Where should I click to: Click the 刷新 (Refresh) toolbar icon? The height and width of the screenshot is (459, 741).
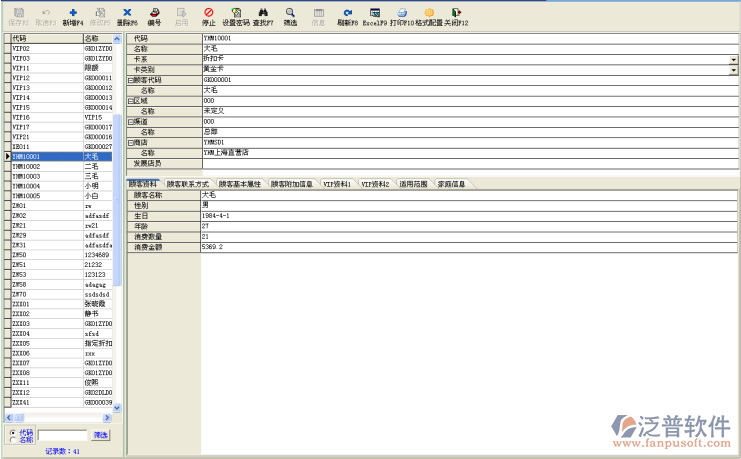(x=346, y=13)
